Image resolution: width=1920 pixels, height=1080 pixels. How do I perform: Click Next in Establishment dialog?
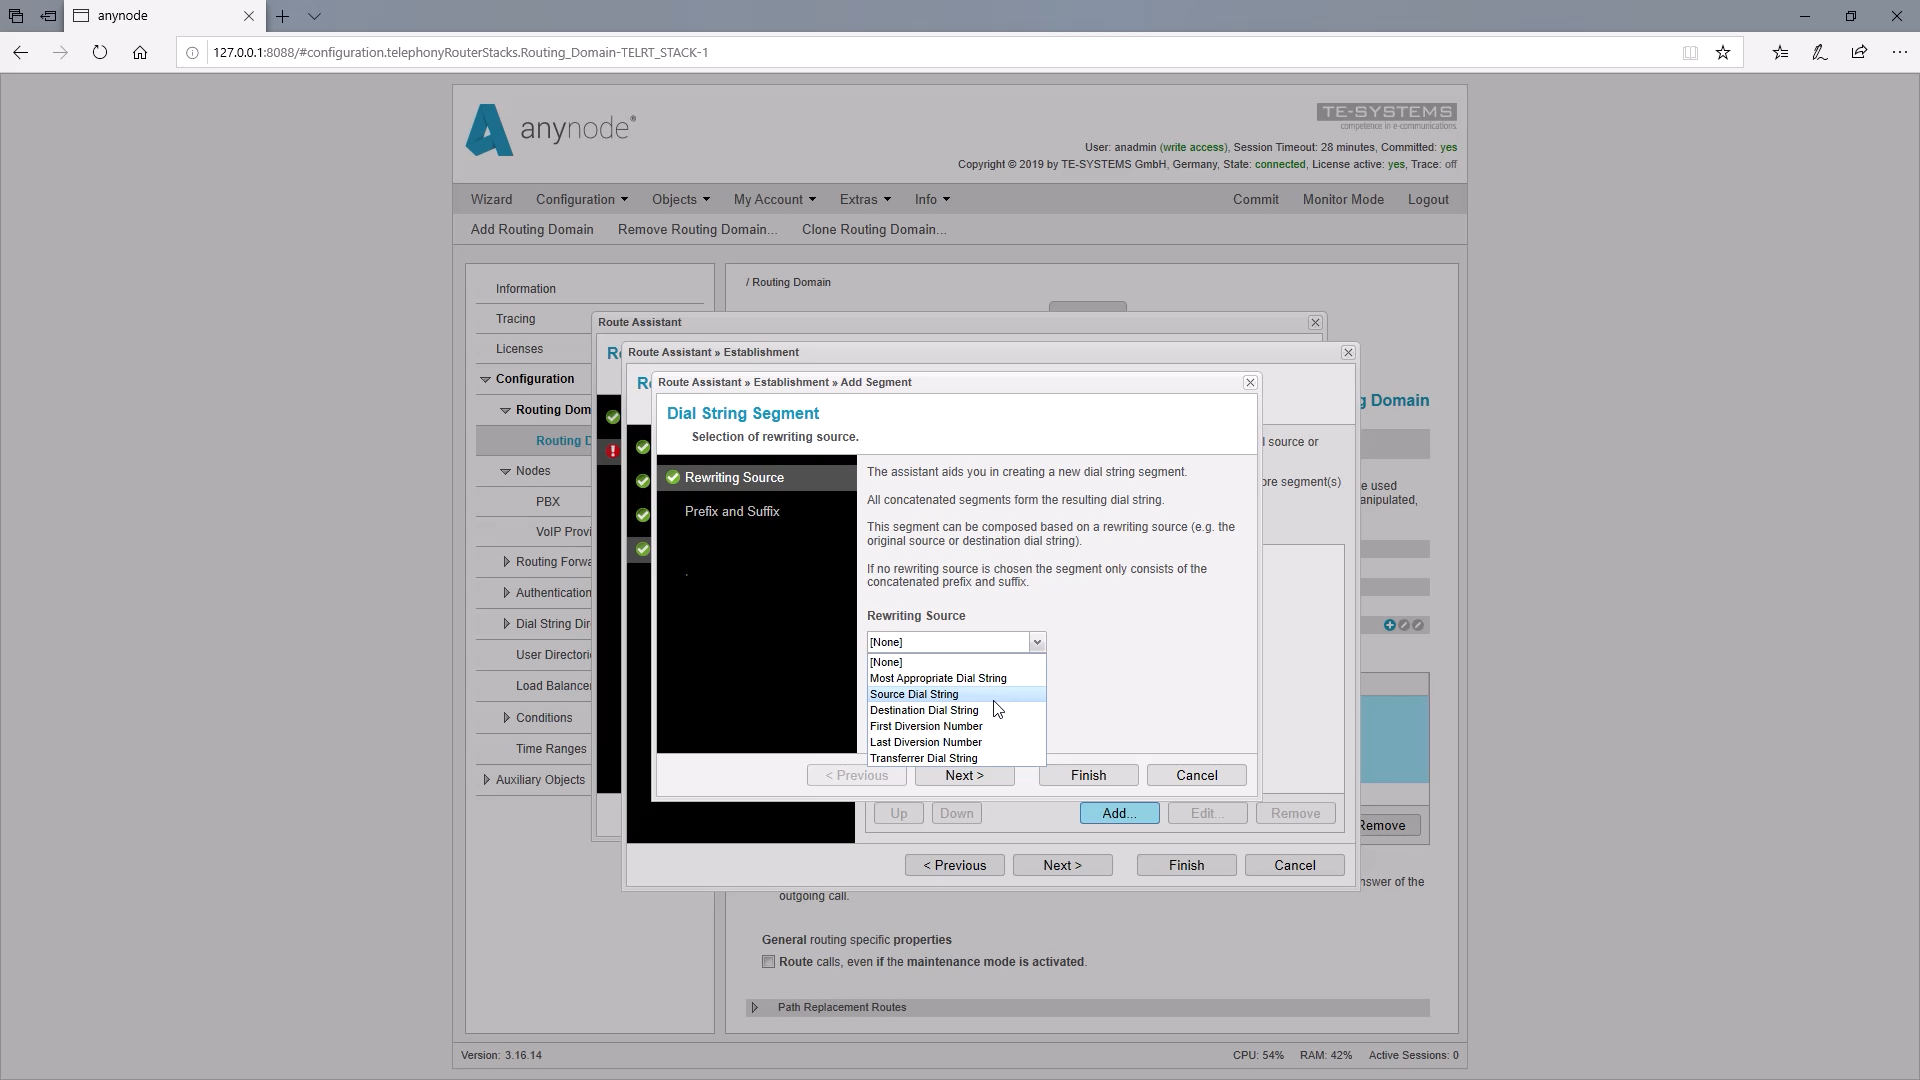(x=1063, y=866)
